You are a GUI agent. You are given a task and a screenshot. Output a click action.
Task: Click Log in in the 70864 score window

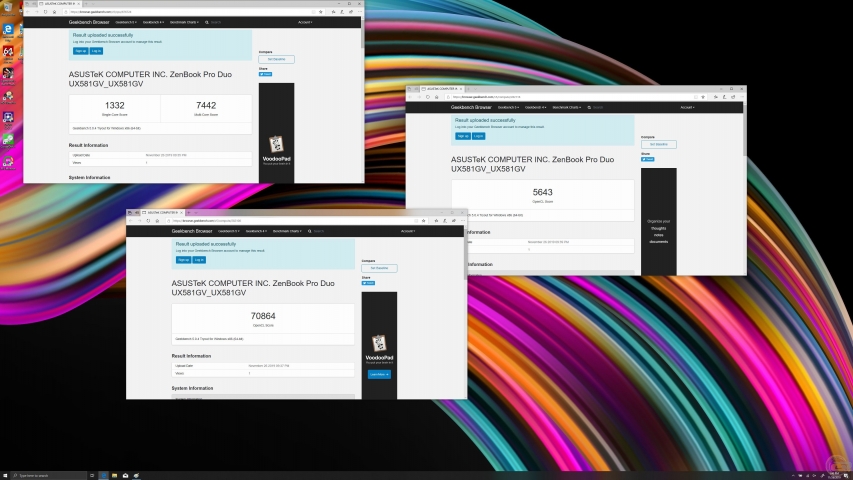click(x=199, y=260)
